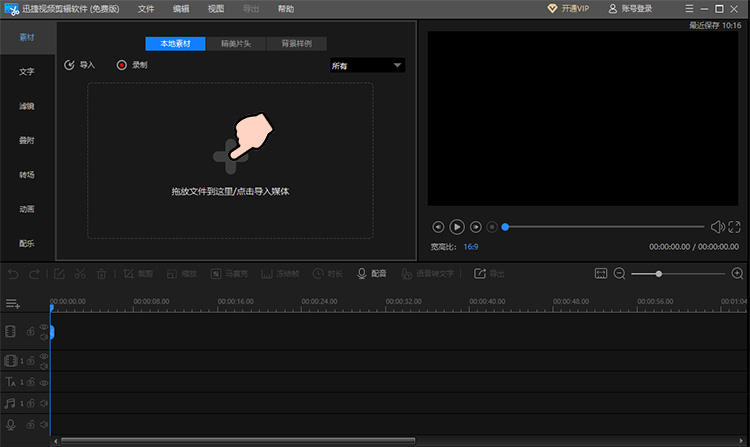Click the add track icon
This screenshot has height=447, width=750.
coord(12,304)
